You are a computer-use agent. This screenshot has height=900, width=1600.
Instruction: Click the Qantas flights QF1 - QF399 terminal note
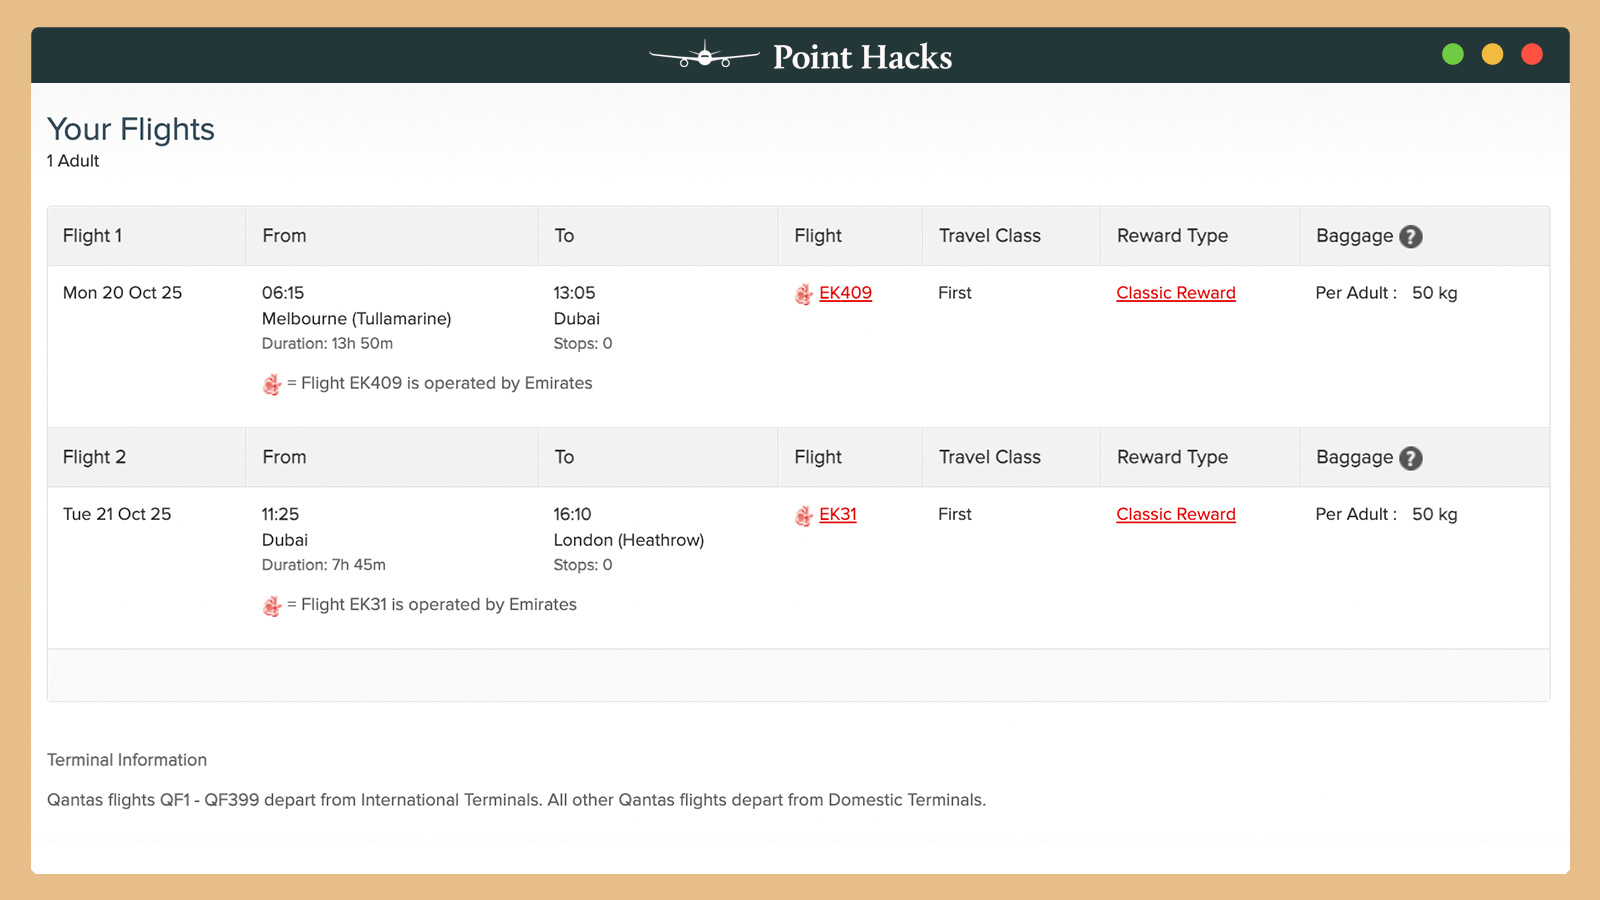[516, 800]
